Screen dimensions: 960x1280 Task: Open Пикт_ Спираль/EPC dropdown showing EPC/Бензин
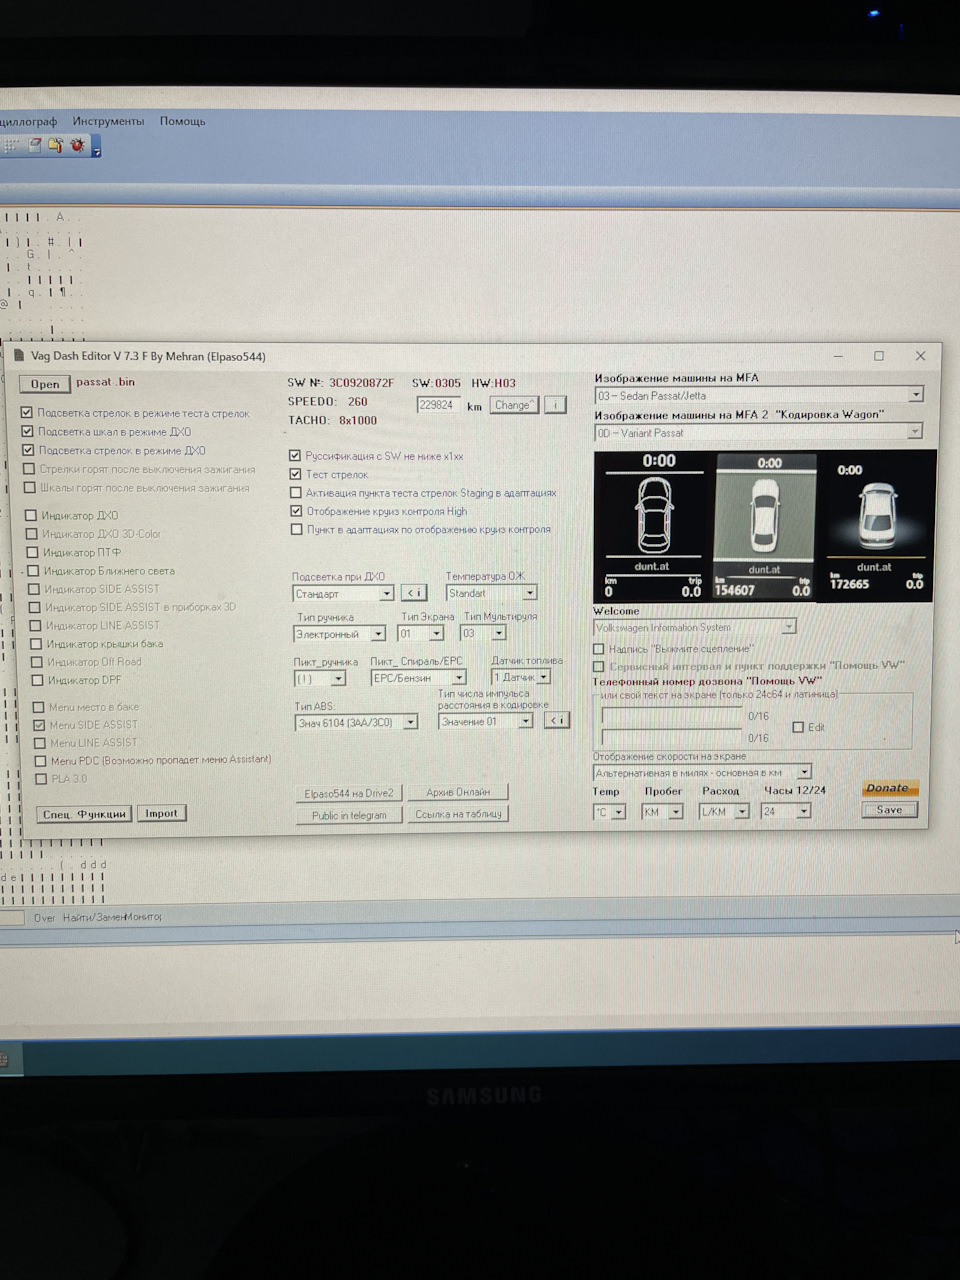pyautogui.click(x=418, y=677)
